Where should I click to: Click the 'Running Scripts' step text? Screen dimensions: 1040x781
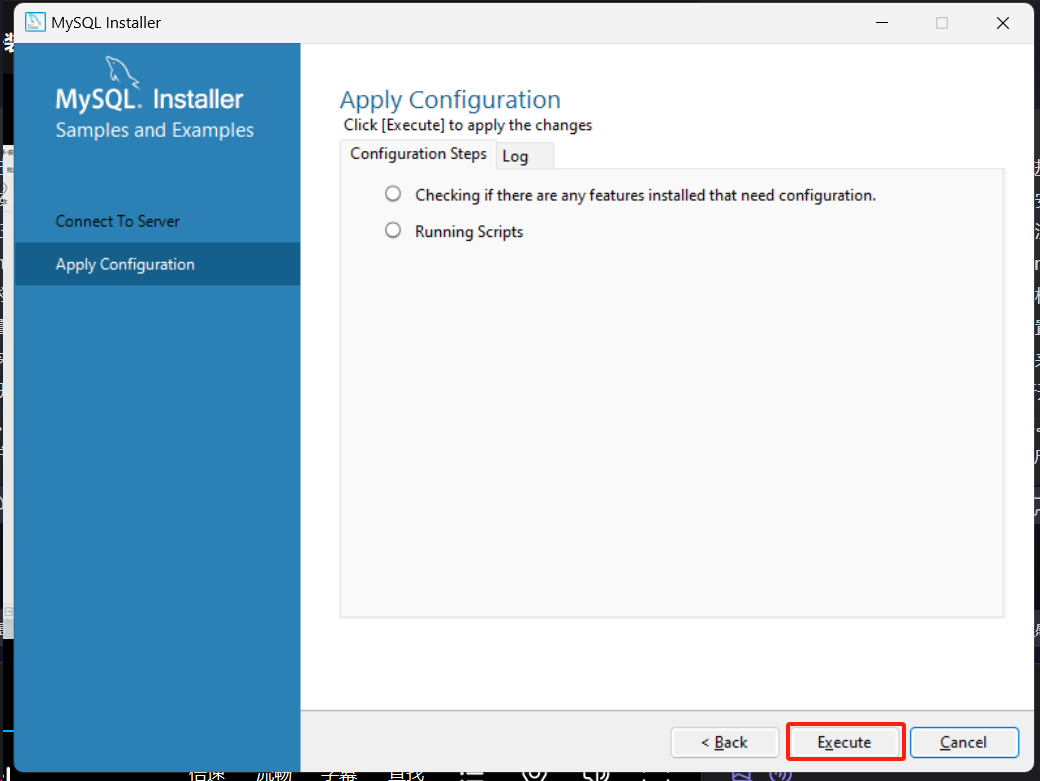469,231
